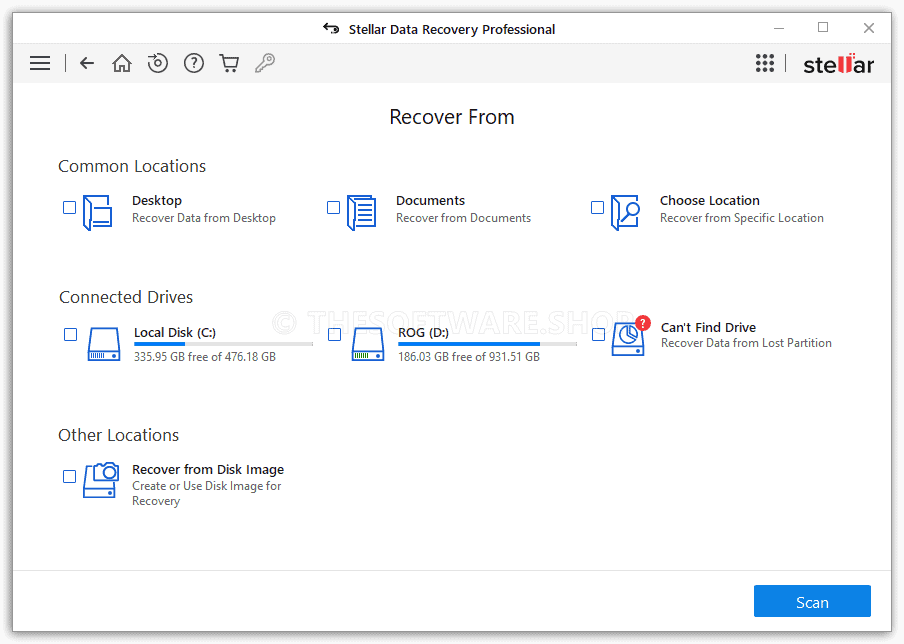Check the Documents checkbox

tap(333, 207)
